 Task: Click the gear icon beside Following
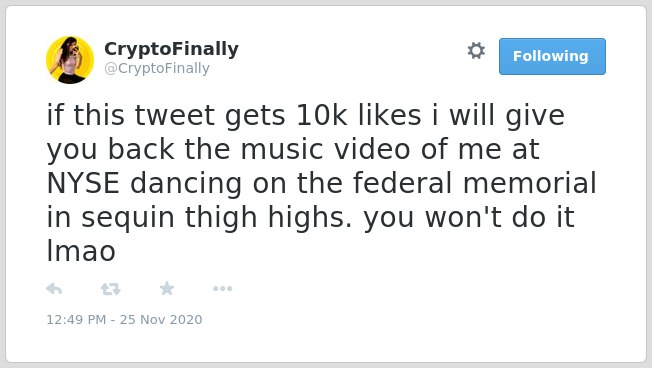(x=476, y=51)
